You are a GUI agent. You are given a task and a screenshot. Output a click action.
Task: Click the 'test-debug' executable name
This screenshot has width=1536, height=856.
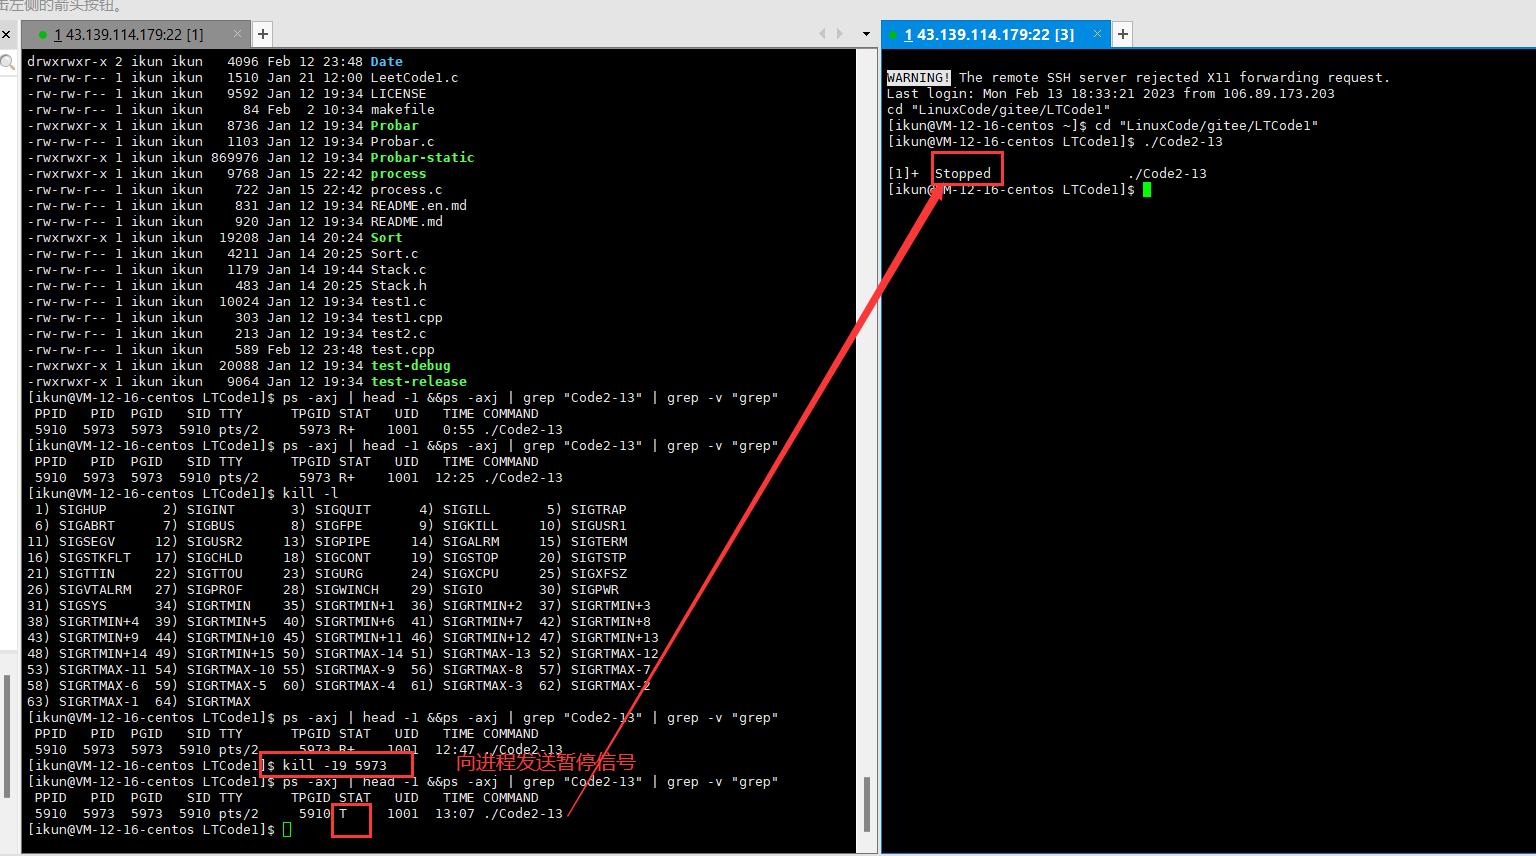411,365
